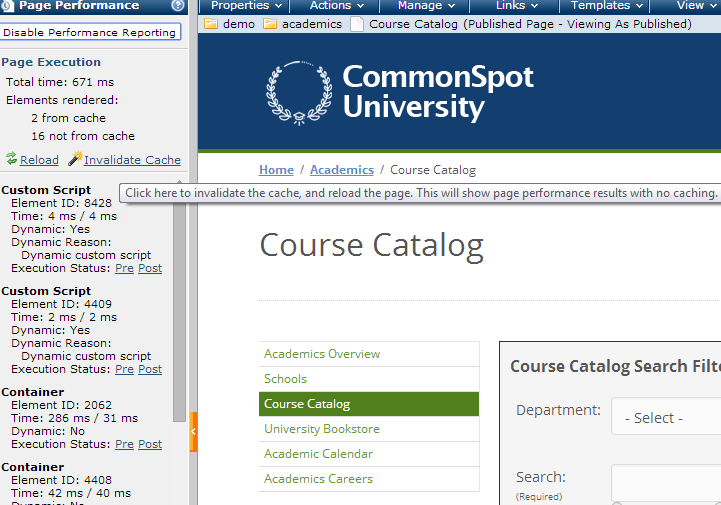The image size is (721, 505).
Task: Click the Academics breadcrumb link
Action: coord(342,170)
